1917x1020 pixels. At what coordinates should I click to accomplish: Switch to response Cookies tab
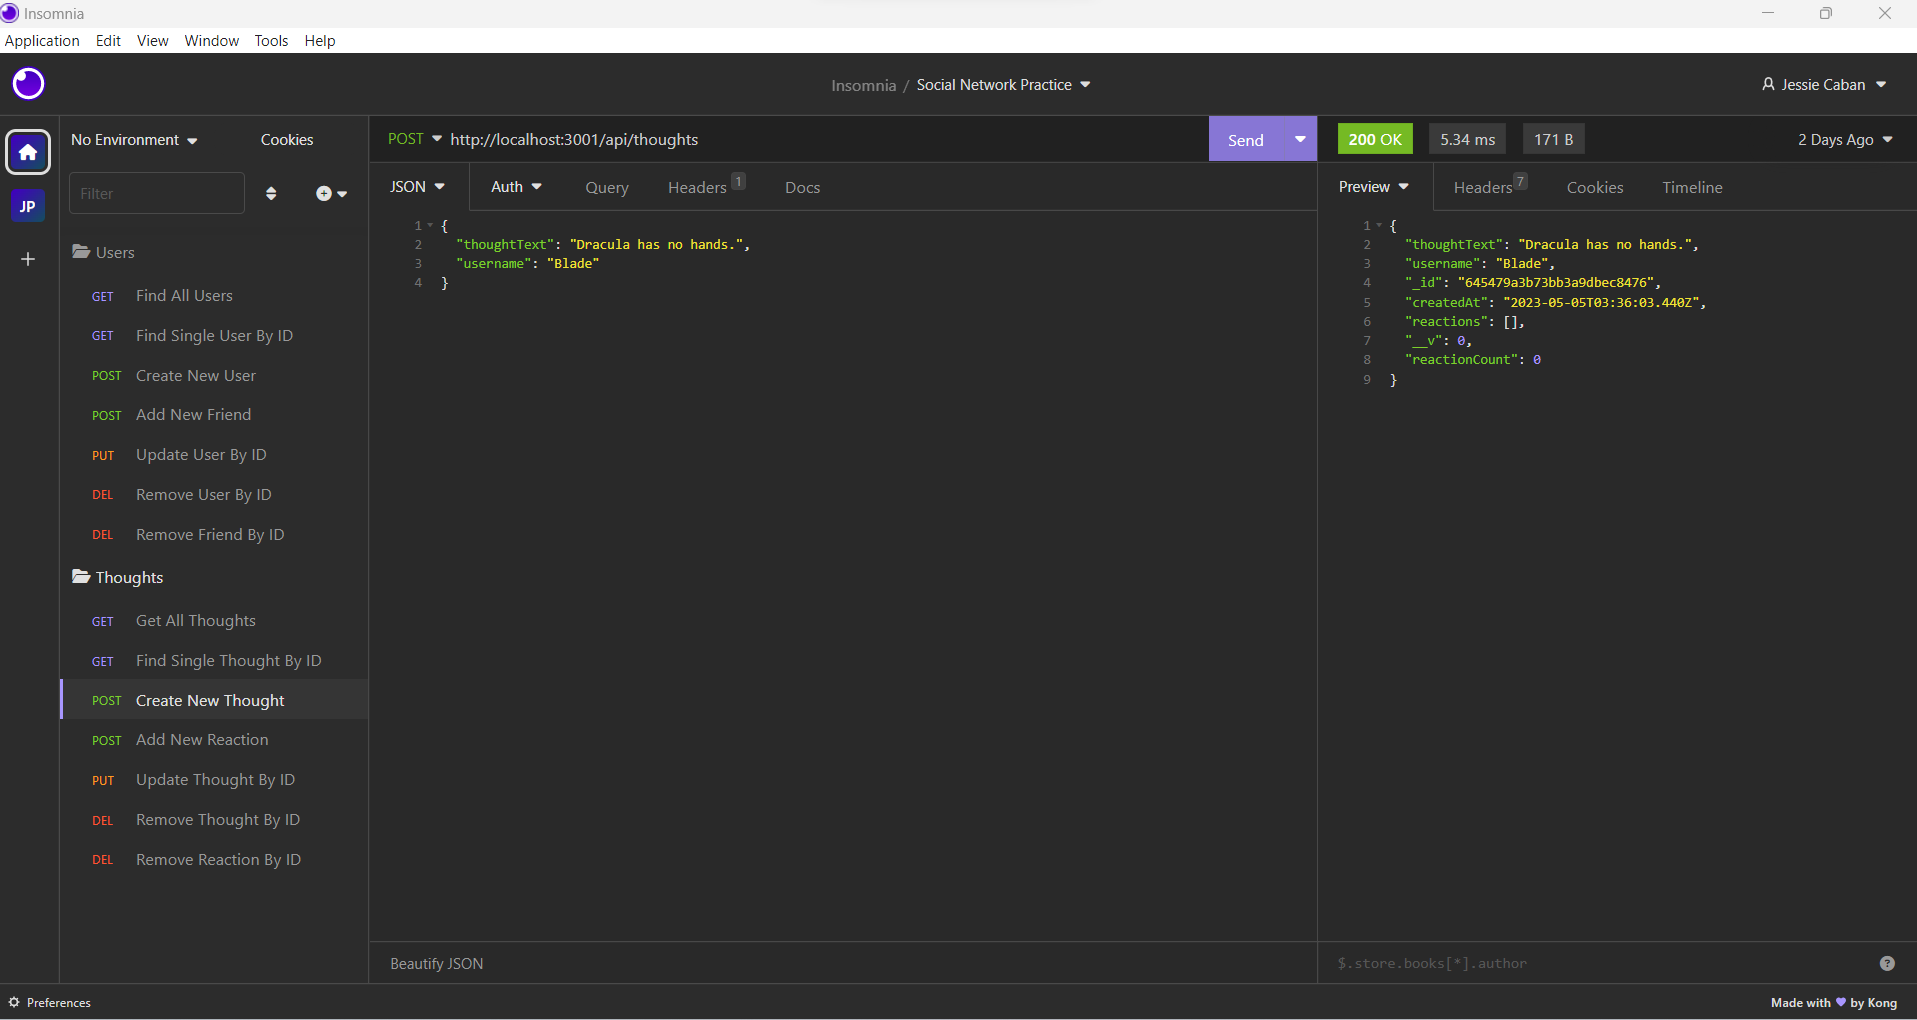(1595, 188)
